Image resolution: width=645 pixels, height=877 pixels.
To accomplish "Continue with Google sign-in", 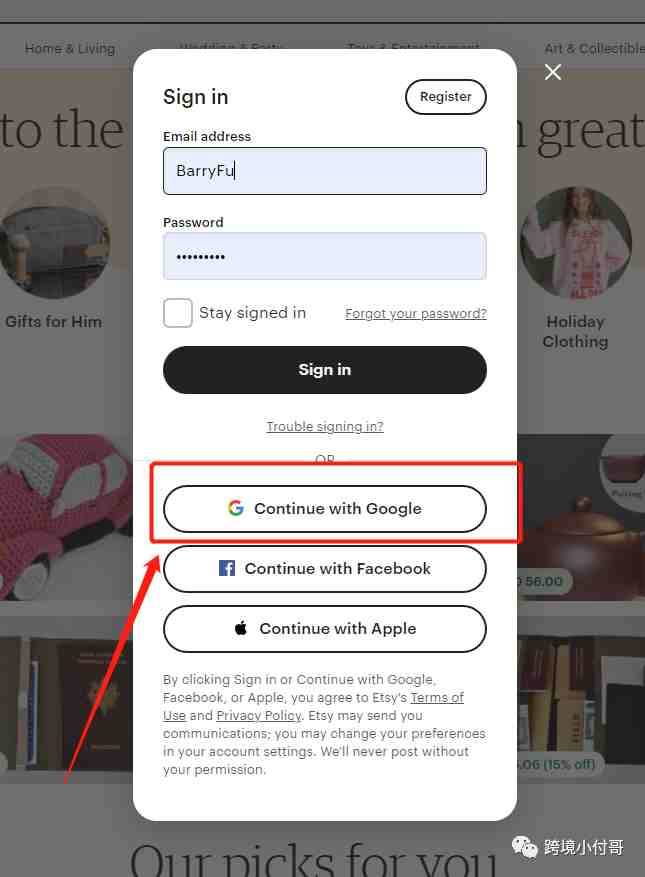I will click(325, 509).
